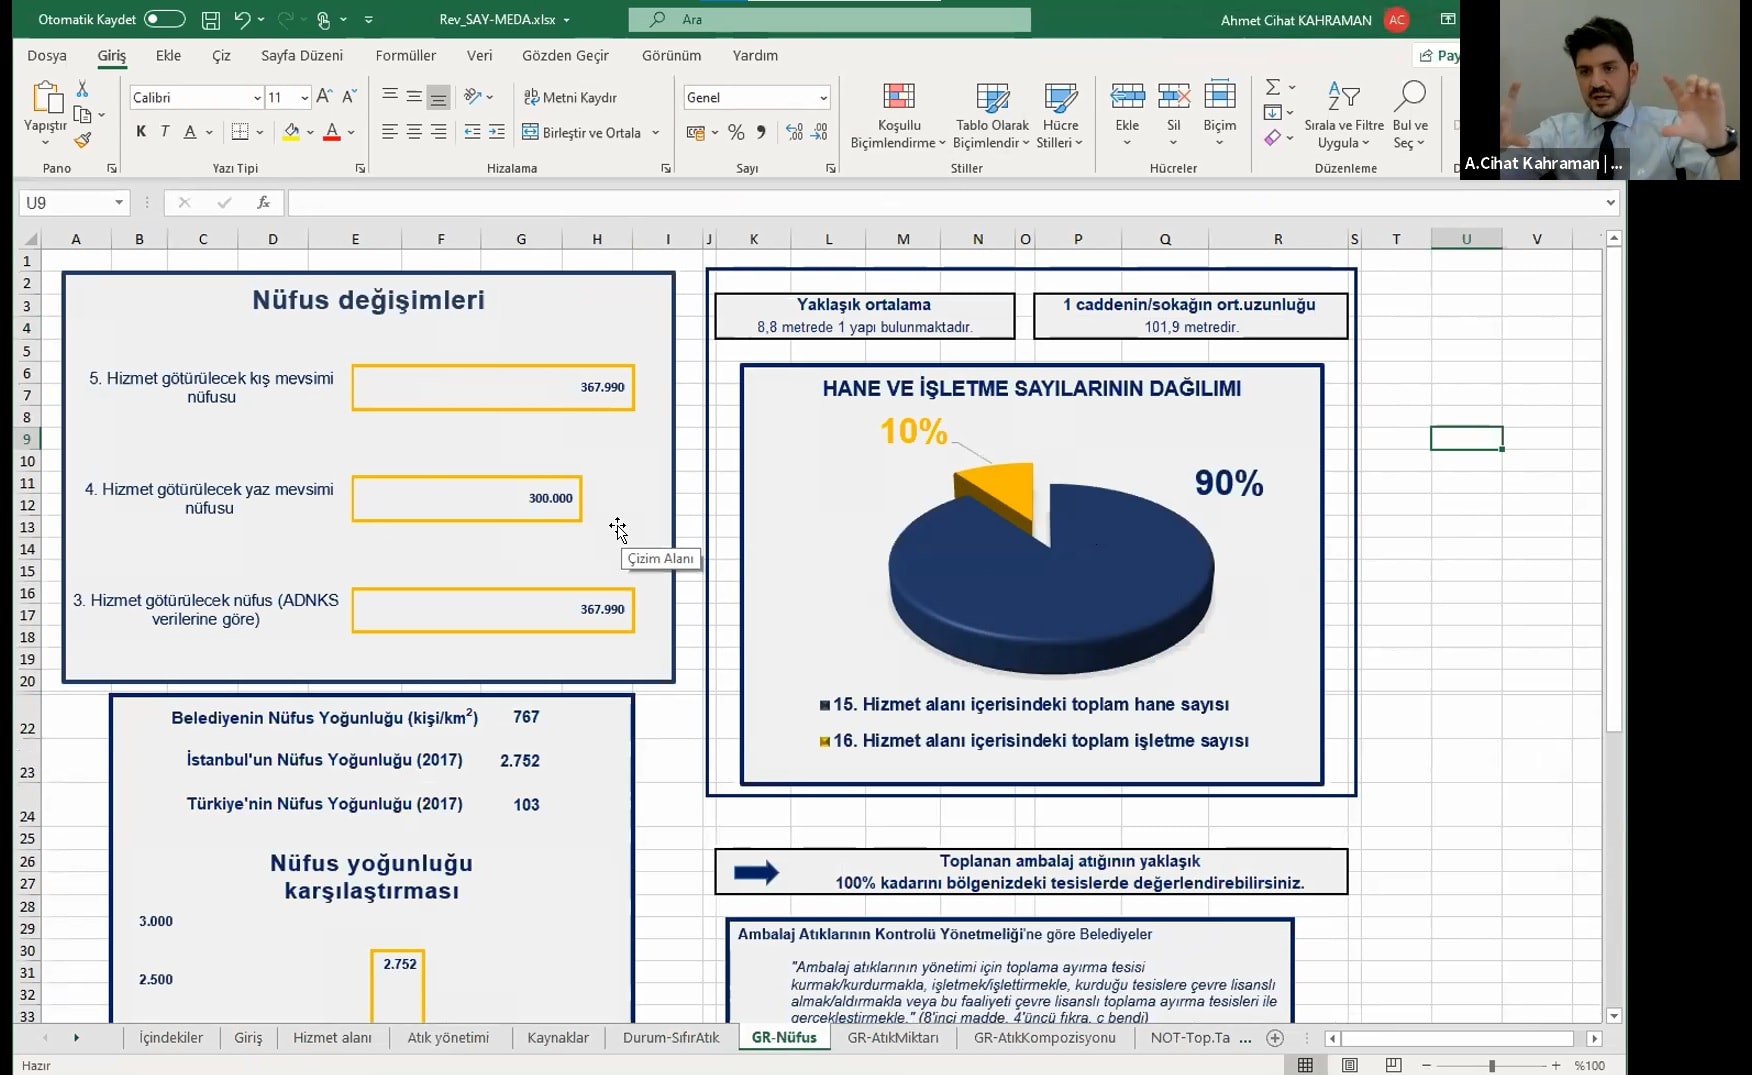
Task: Click the Copy icon
Action: pyautogui.click(x=83, y=114)
